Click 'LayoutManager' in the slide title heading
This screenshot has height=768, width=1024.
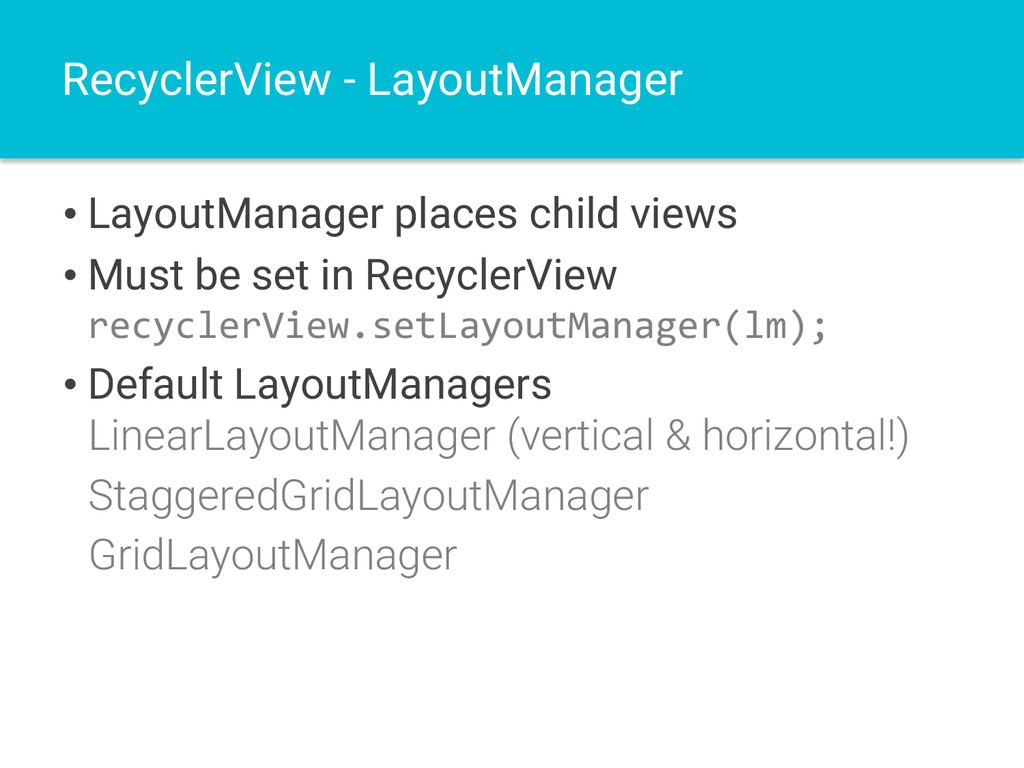(525, 81)
